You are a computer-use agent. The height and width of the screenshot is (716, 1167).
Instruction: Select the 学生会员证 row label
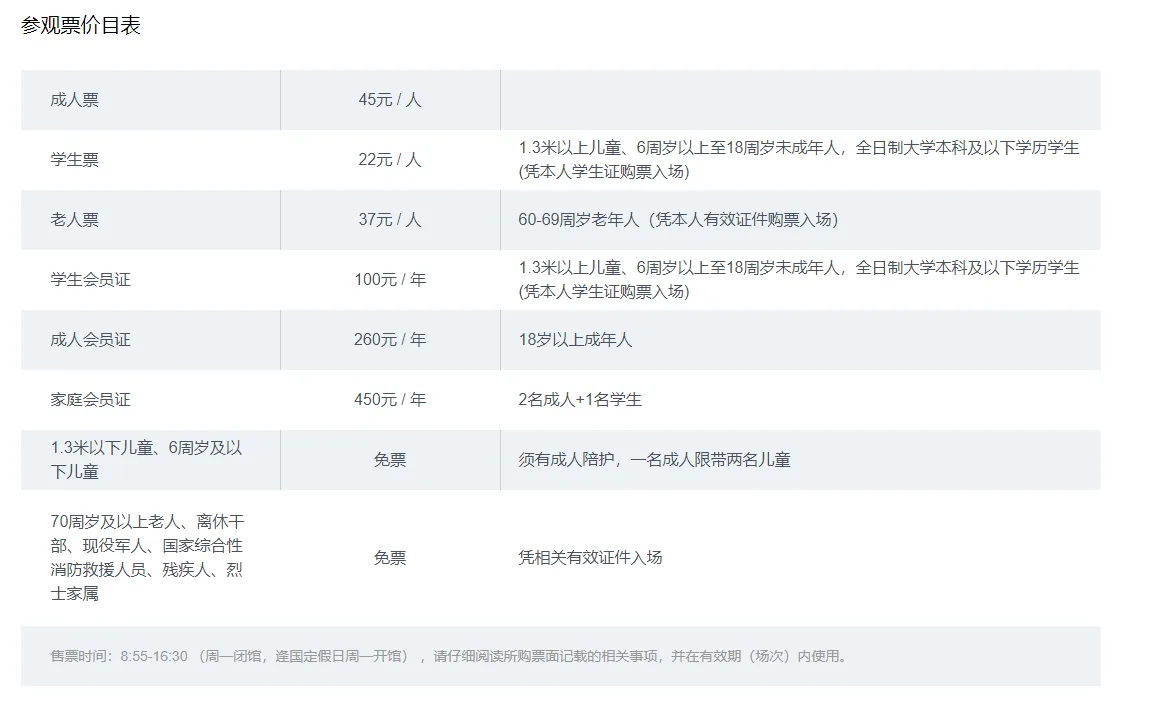pos(90,280)
